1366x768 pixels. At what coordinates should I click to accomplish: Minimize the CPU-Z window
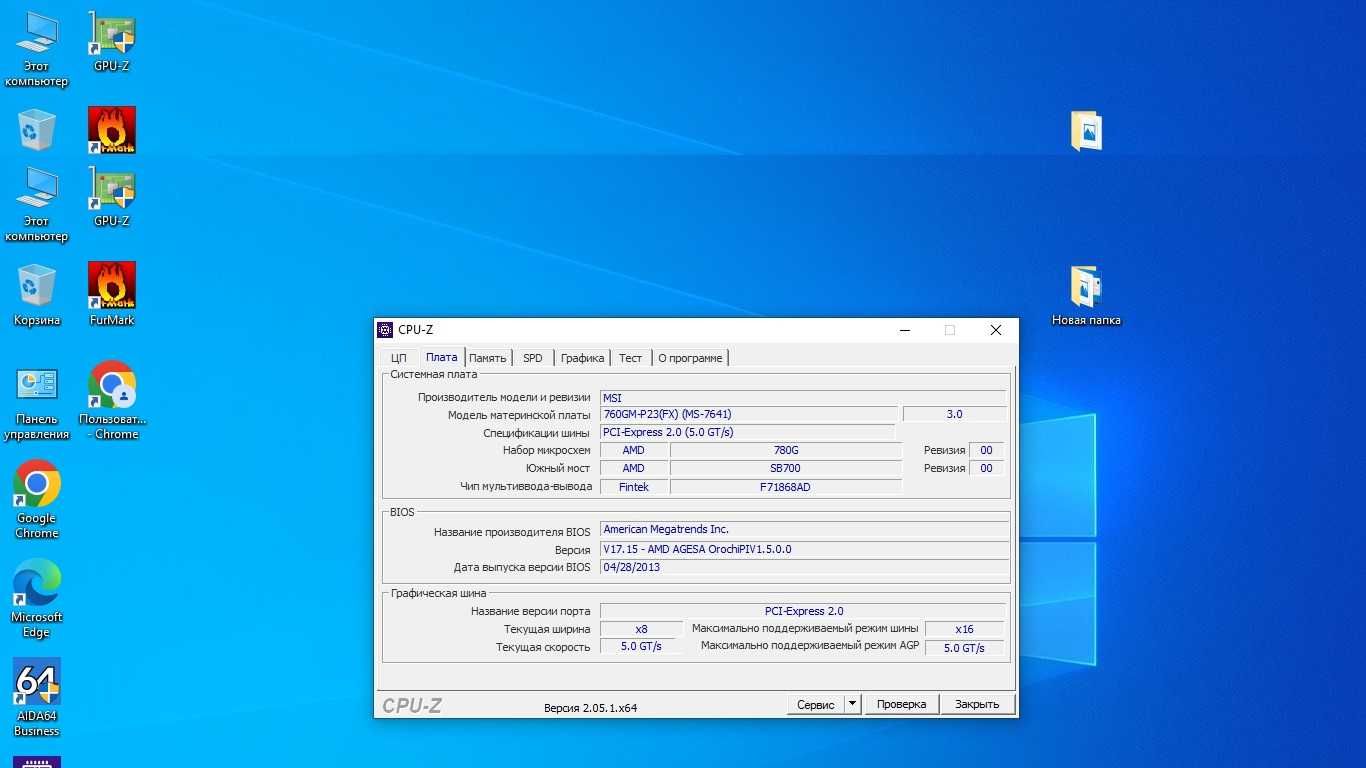(x=904, y=330)
